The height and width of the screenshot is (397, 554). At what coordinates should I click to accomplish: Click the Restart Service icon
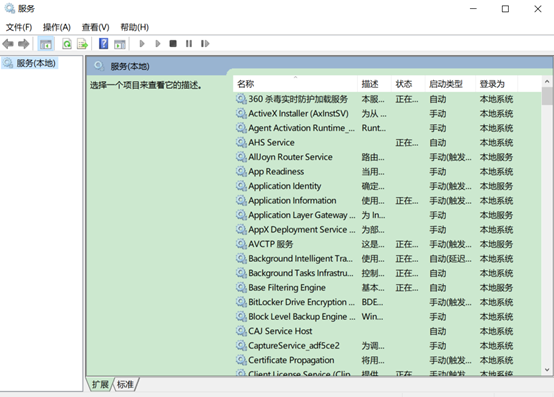click(205, 43)
